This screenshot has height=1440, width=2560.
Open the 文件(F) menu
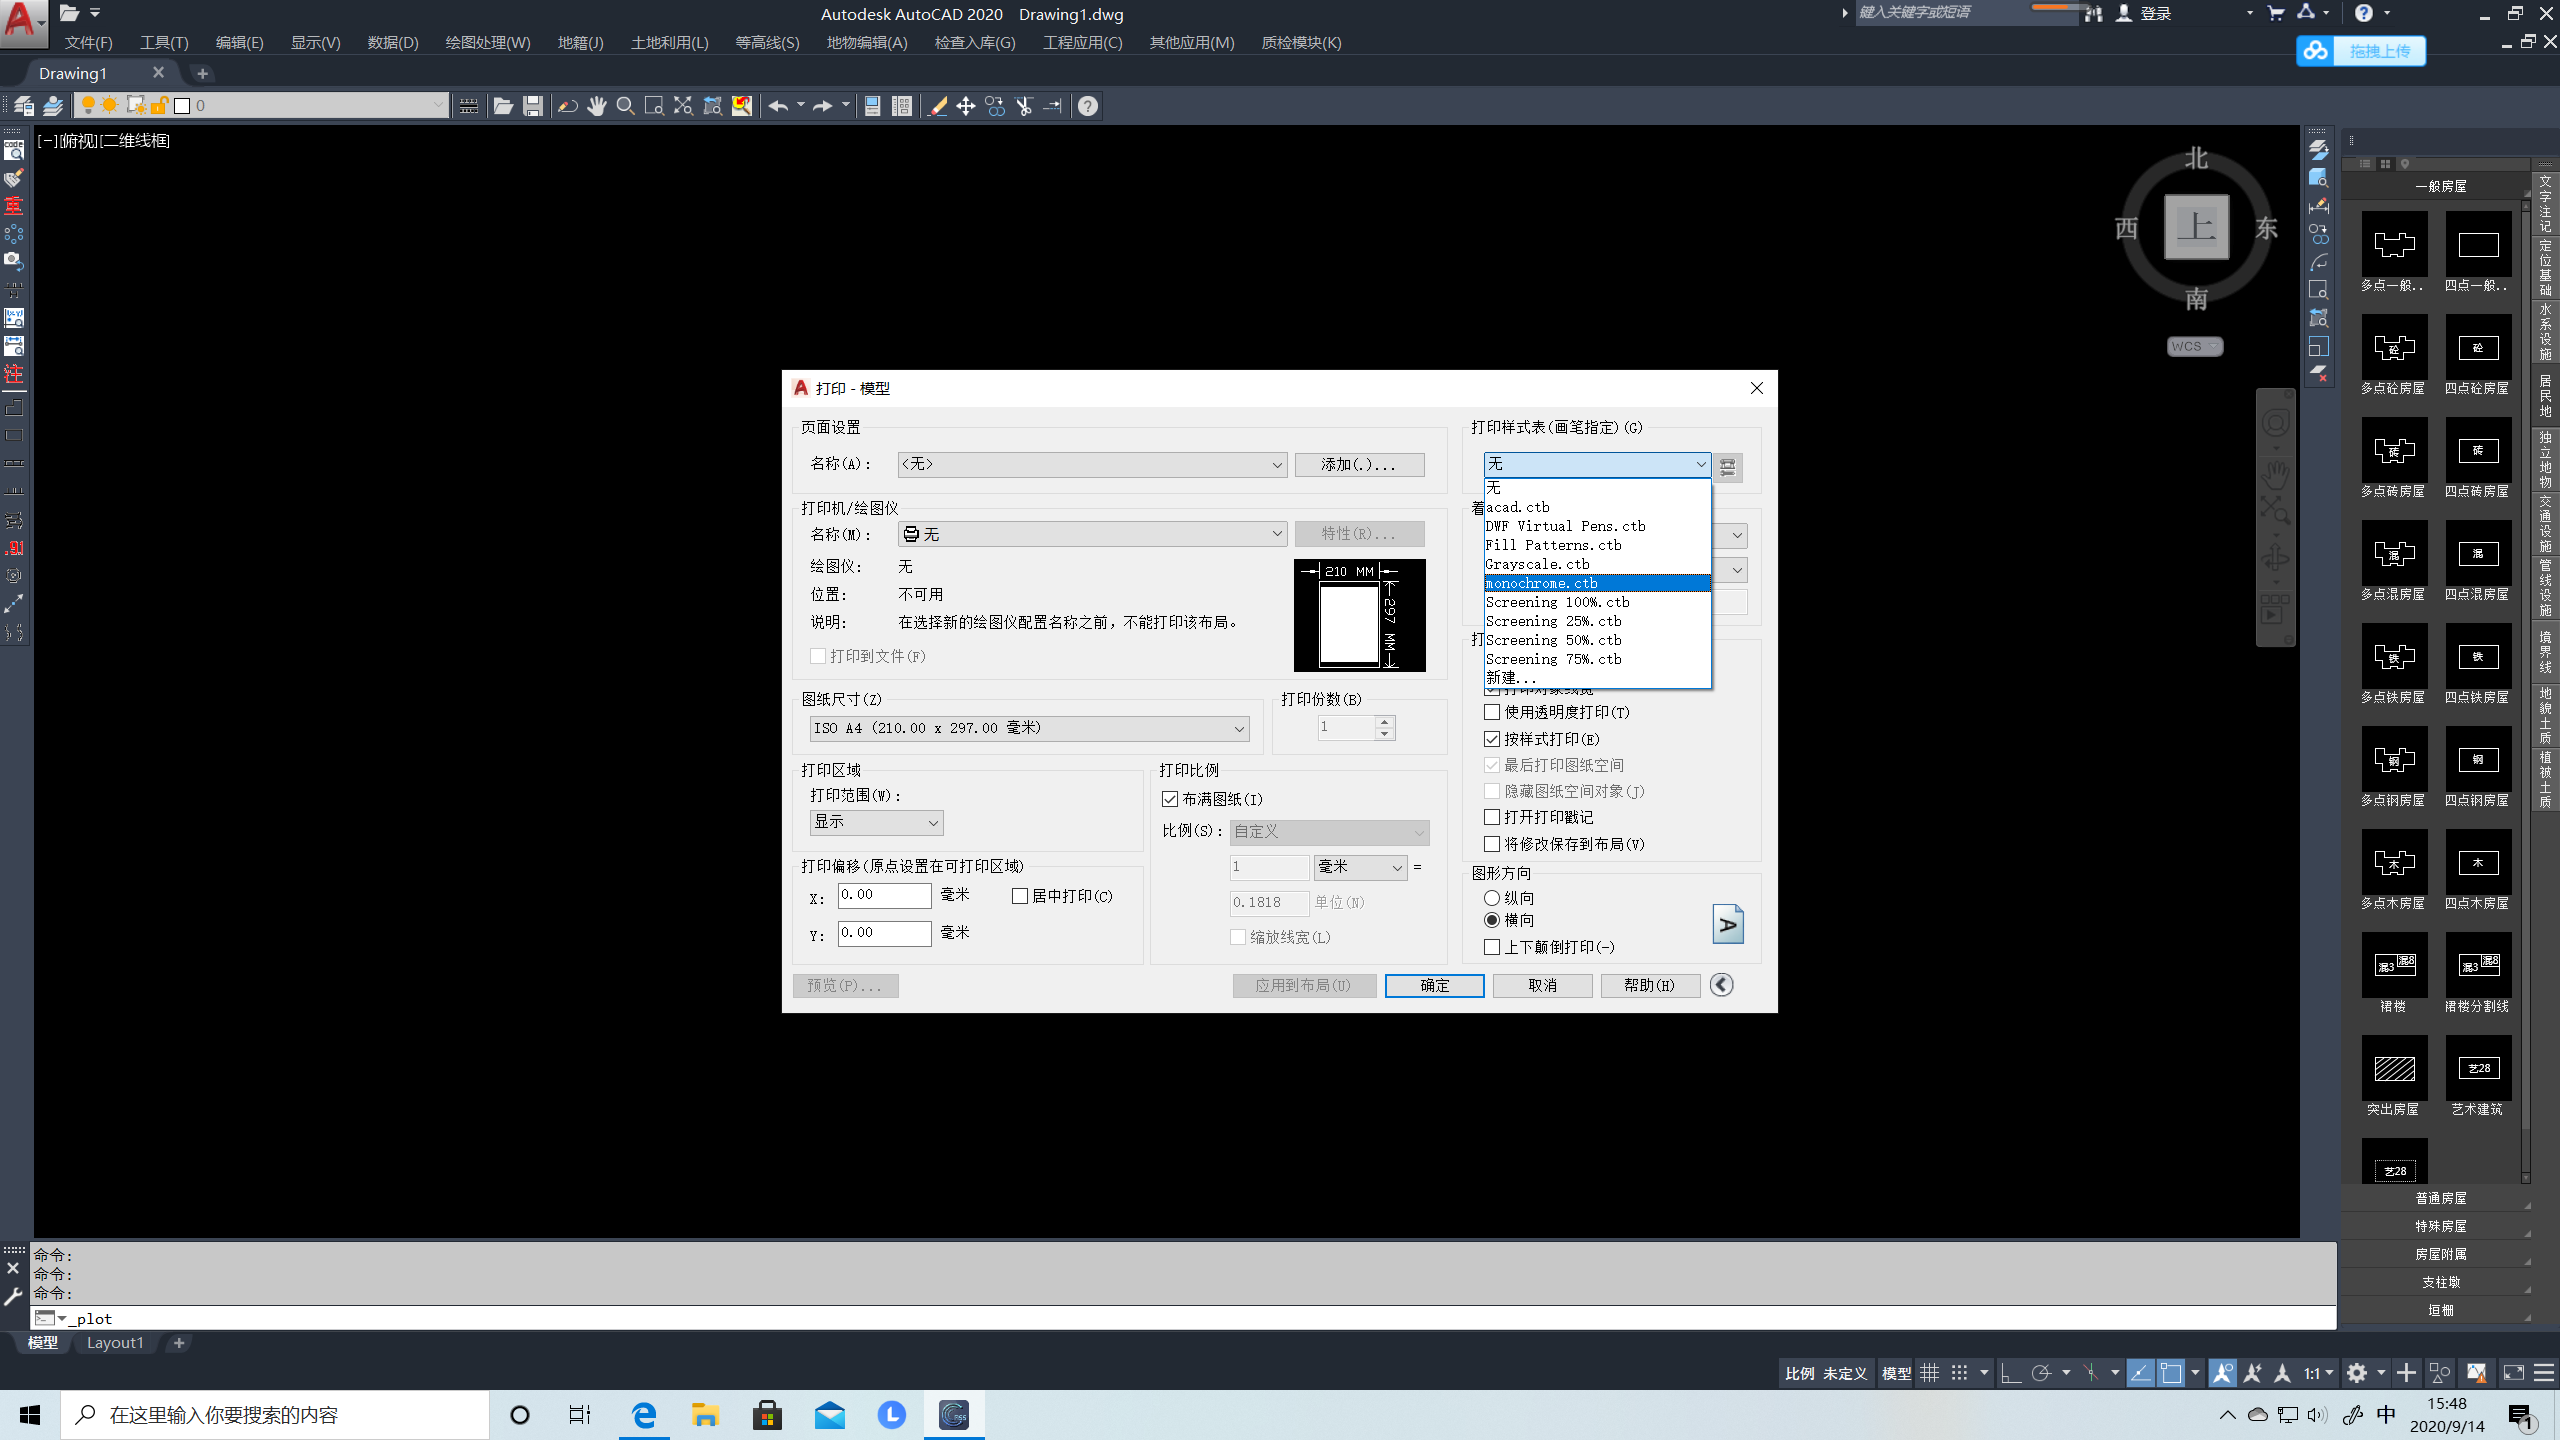point(89,43)
